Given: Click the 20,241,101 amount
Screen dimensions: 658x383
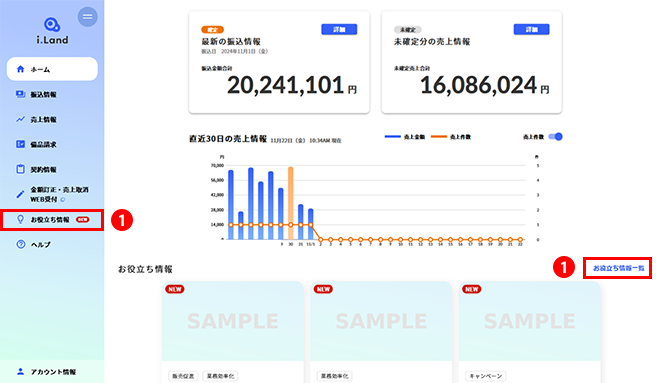Looking at the screenshot, I should tap(286, 85).
